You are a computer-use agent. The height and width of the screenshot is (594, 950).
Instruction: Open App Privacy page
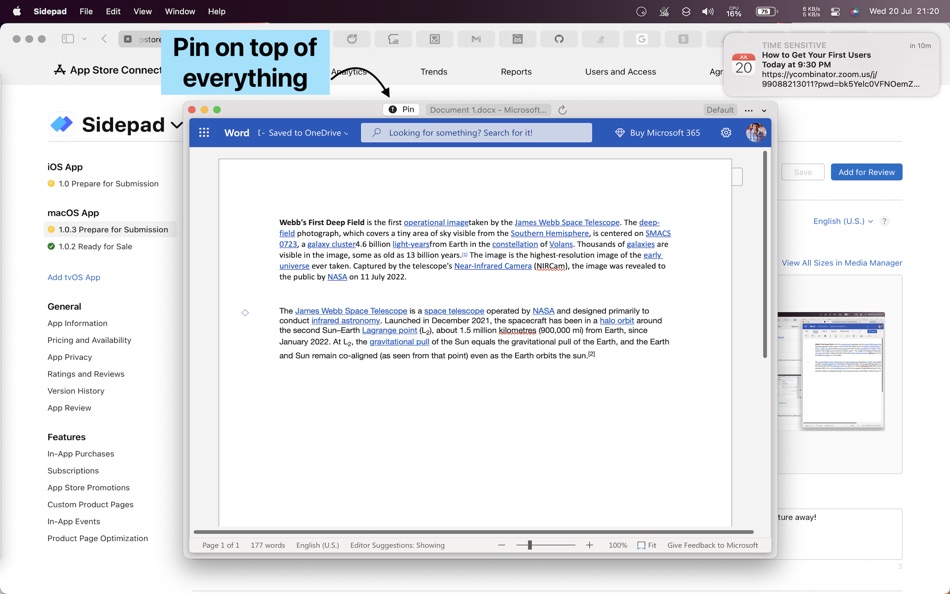pos(70,357)
